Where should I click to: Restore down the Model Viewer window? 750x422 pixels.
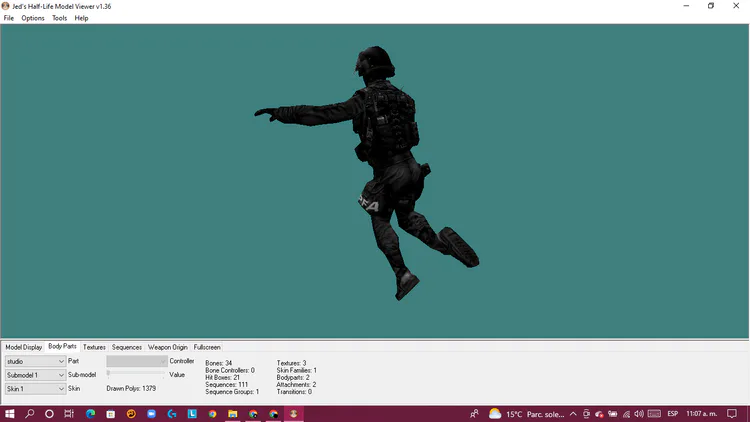tap(711, 6)
